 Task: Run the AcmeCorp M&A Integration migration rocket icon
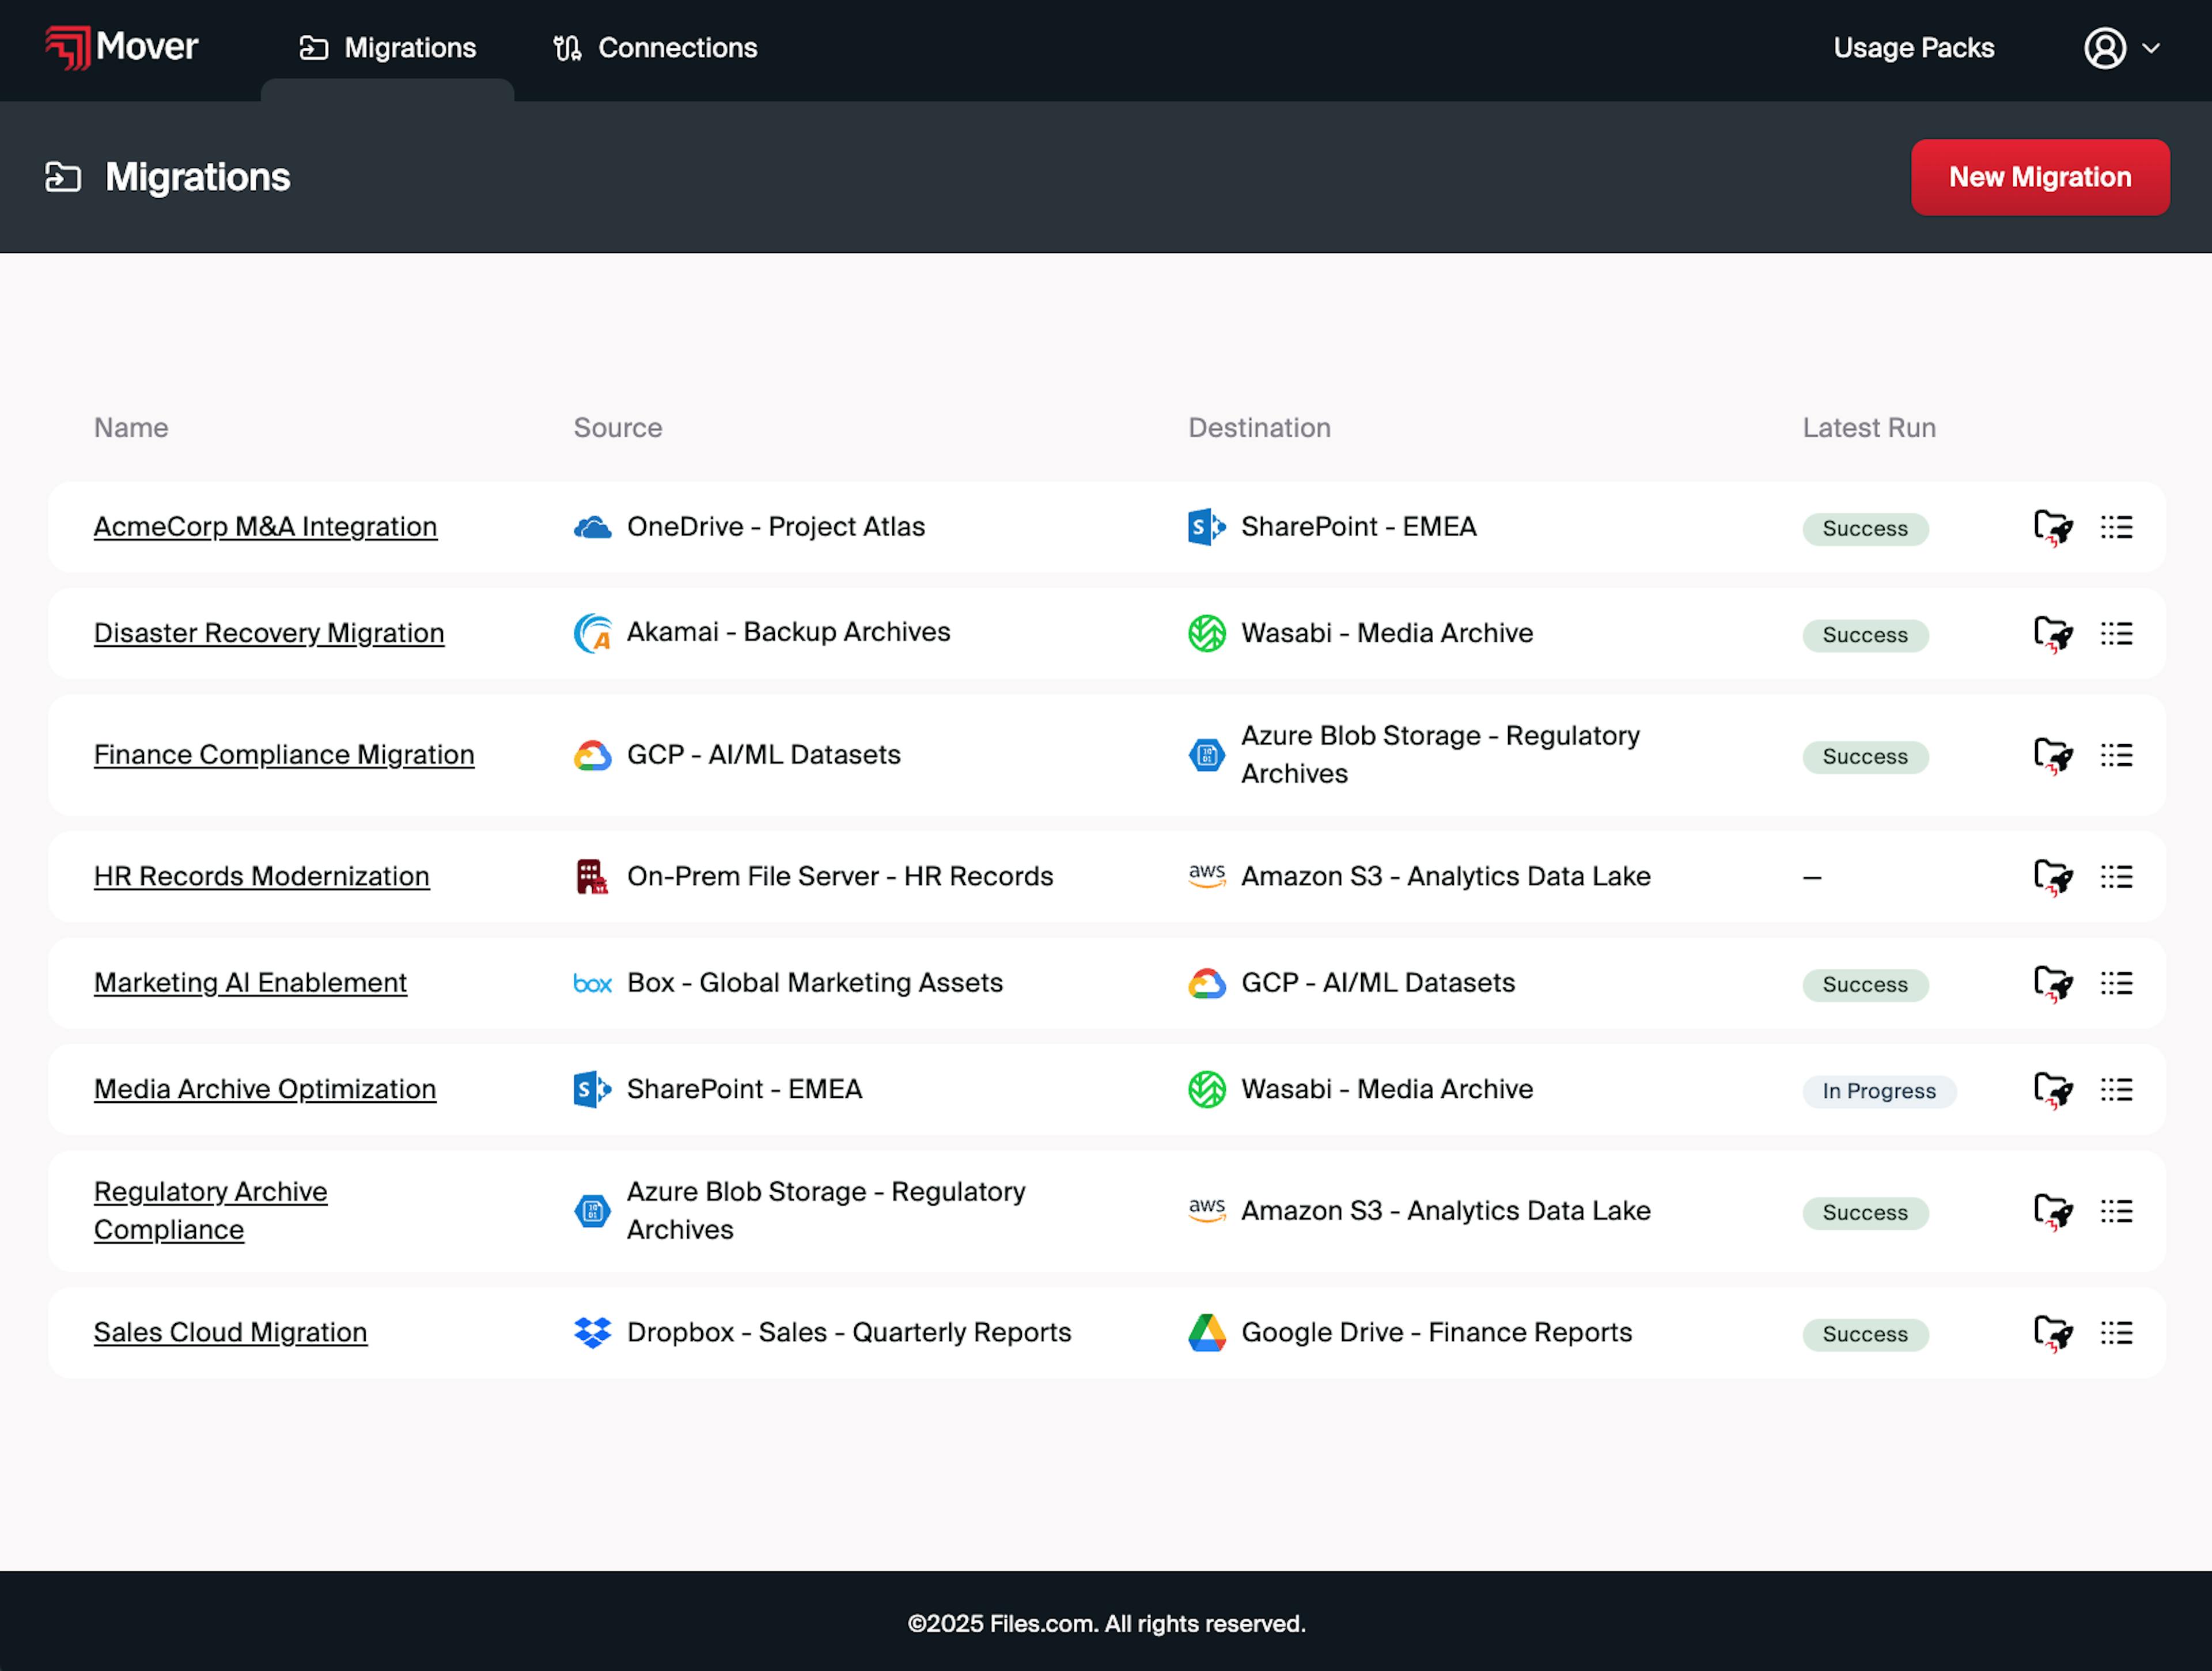tap(2052, 527)
